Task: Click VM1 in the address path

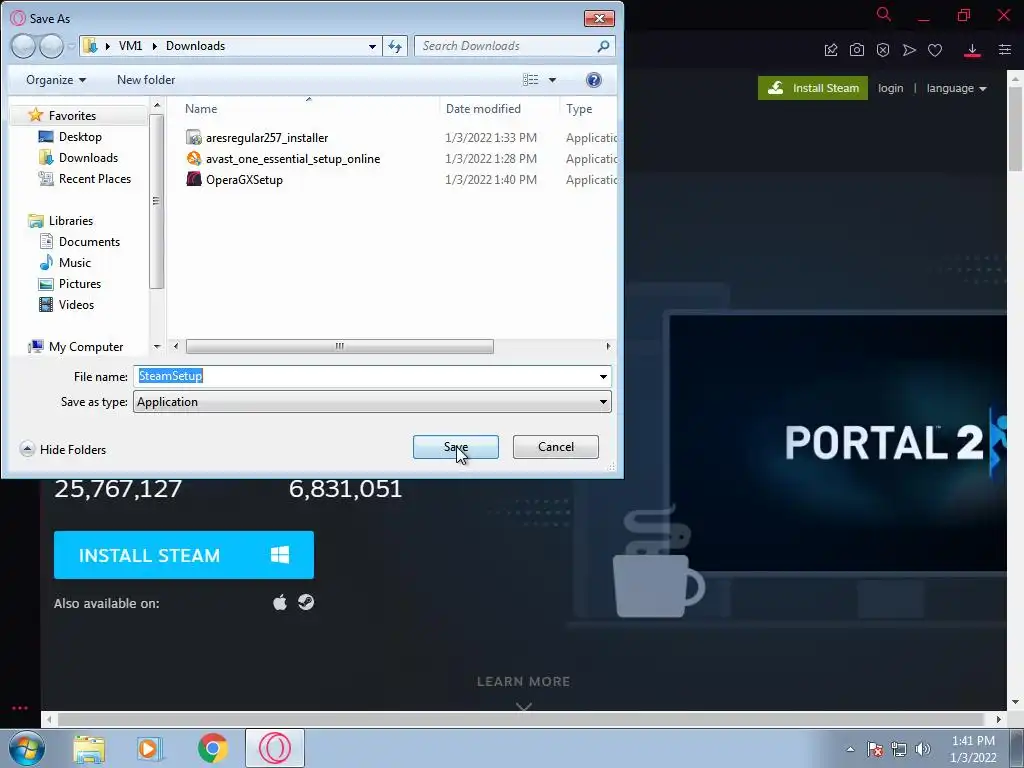Action: tap(131, 46)
